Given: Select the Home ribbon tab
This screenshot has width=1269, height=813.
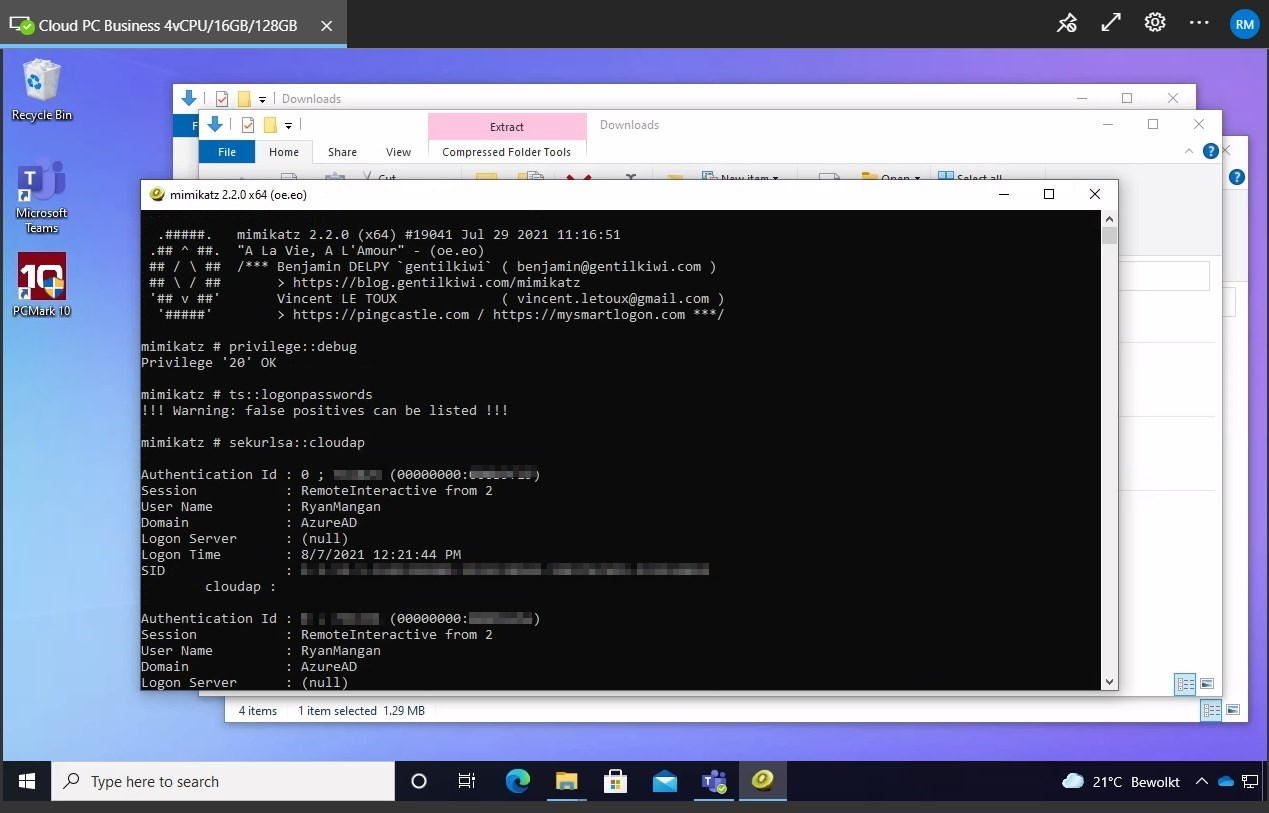Looking at the screenshot, I should (x=284, y=152).
